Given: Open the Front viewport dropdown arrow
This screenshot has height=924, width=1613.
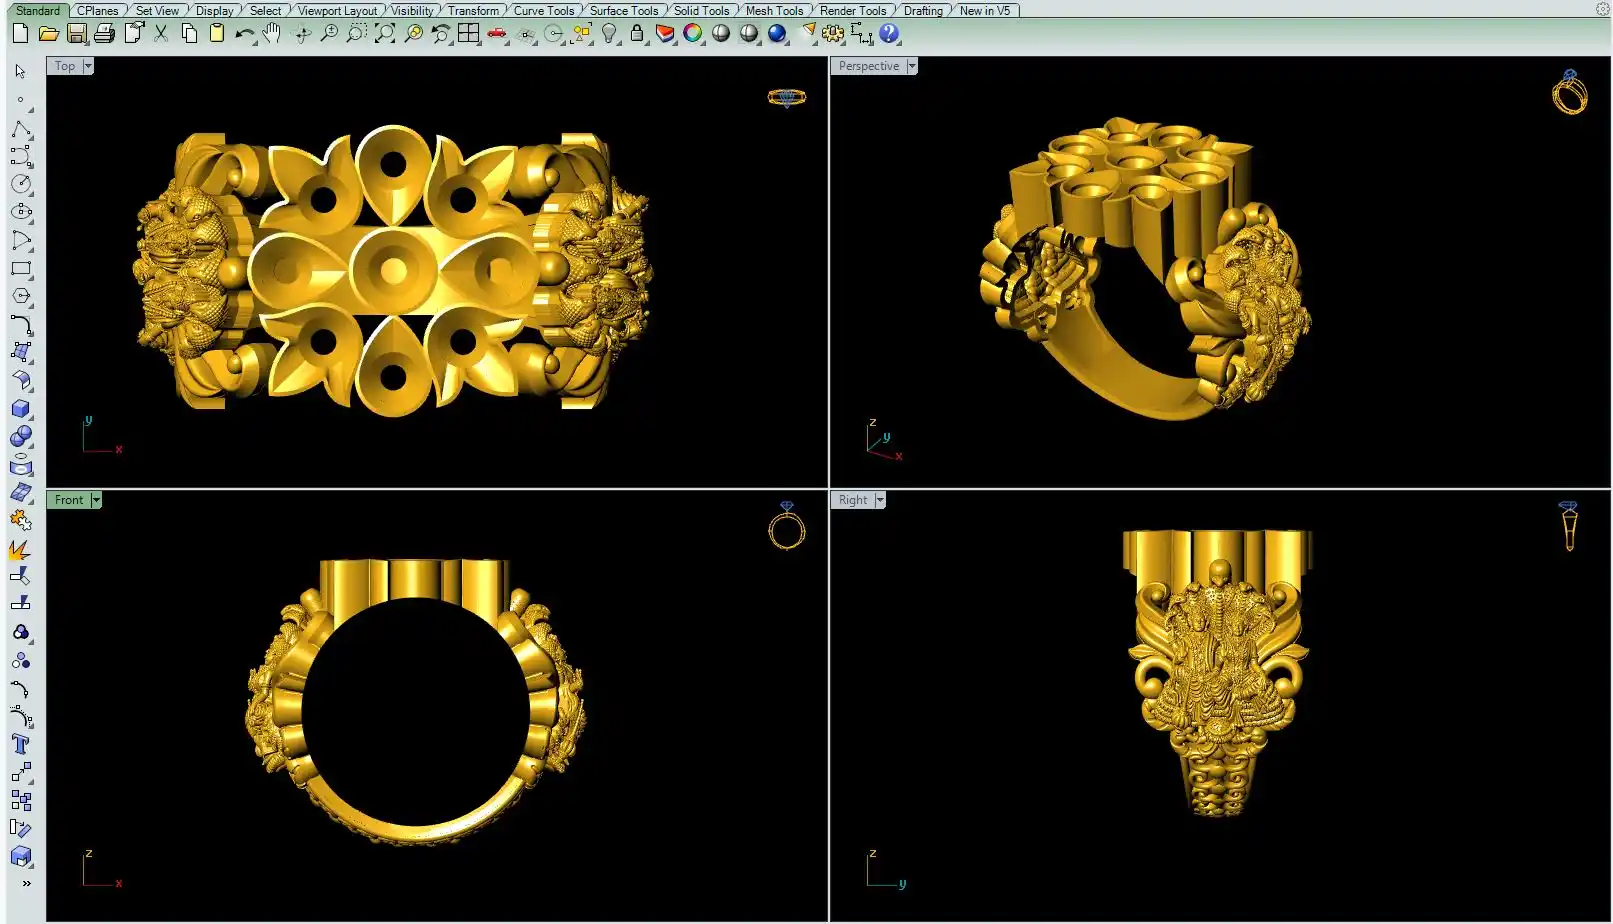Looking at the screenshot, I should coord(96,500).
